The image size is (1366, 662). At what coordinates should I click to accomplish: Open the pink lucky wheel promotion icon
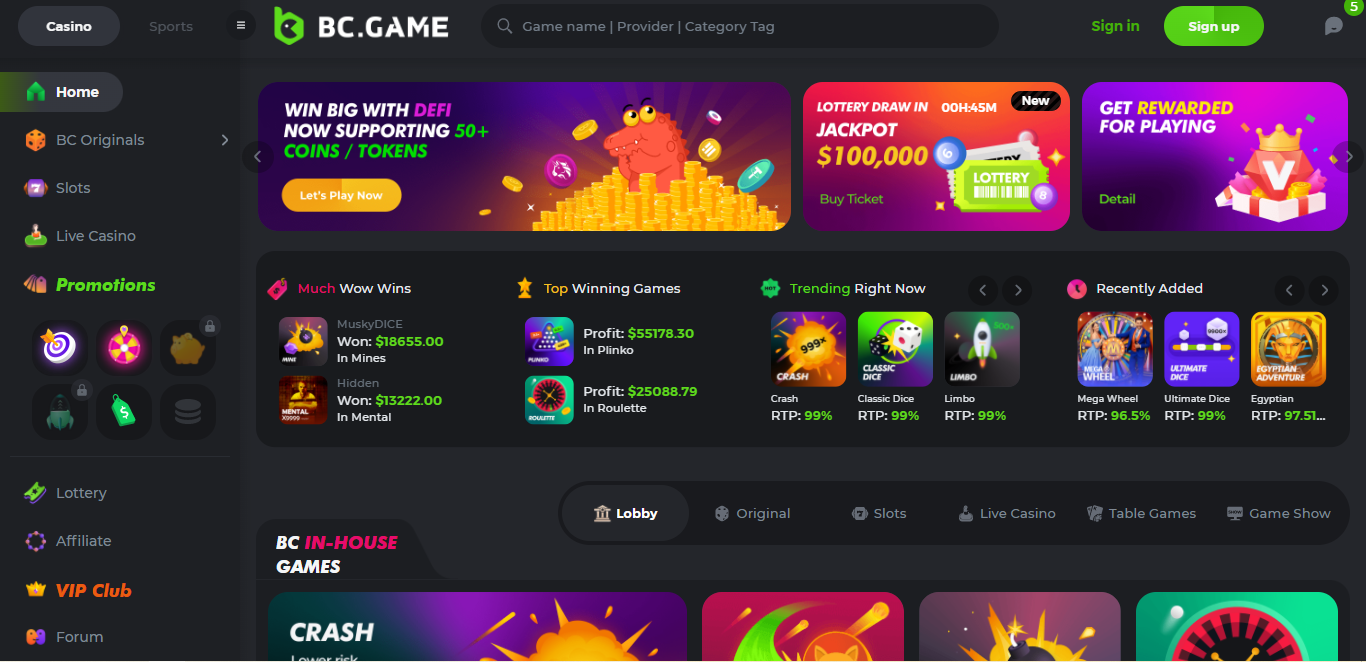tap(124, 347)
